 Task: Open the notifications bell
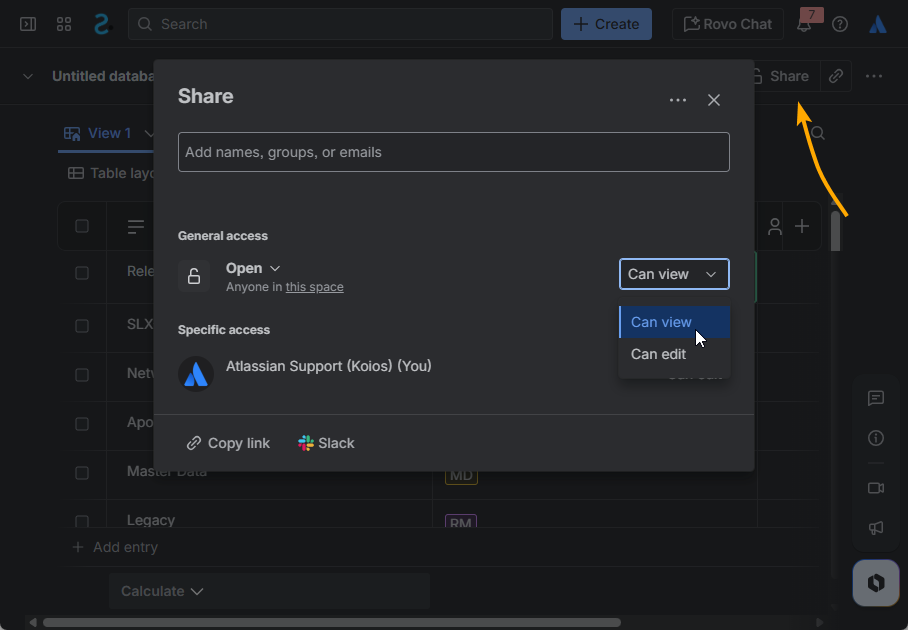coord(804,24)
